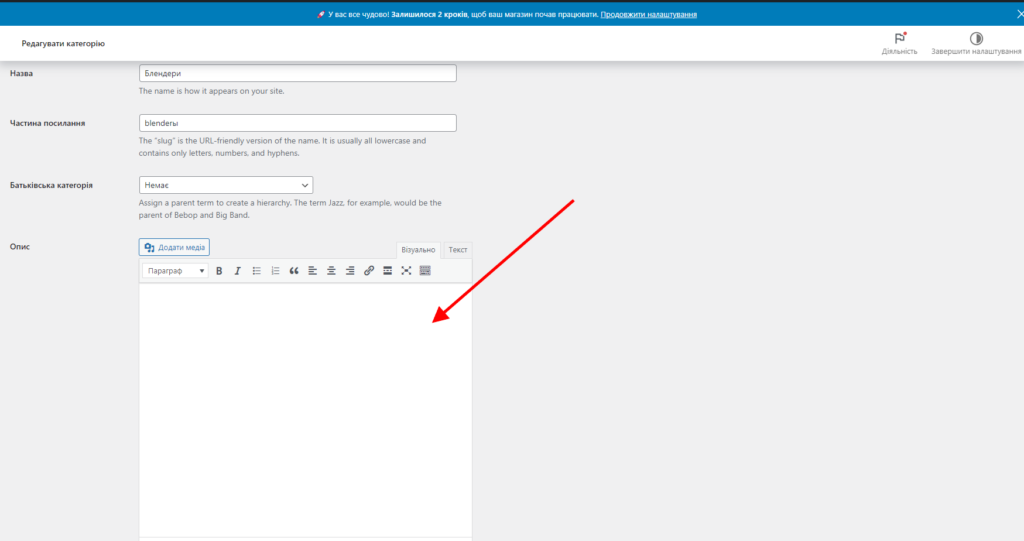Align text to the left
Viewport: 1024px width, 541px height.
(312, 271)
